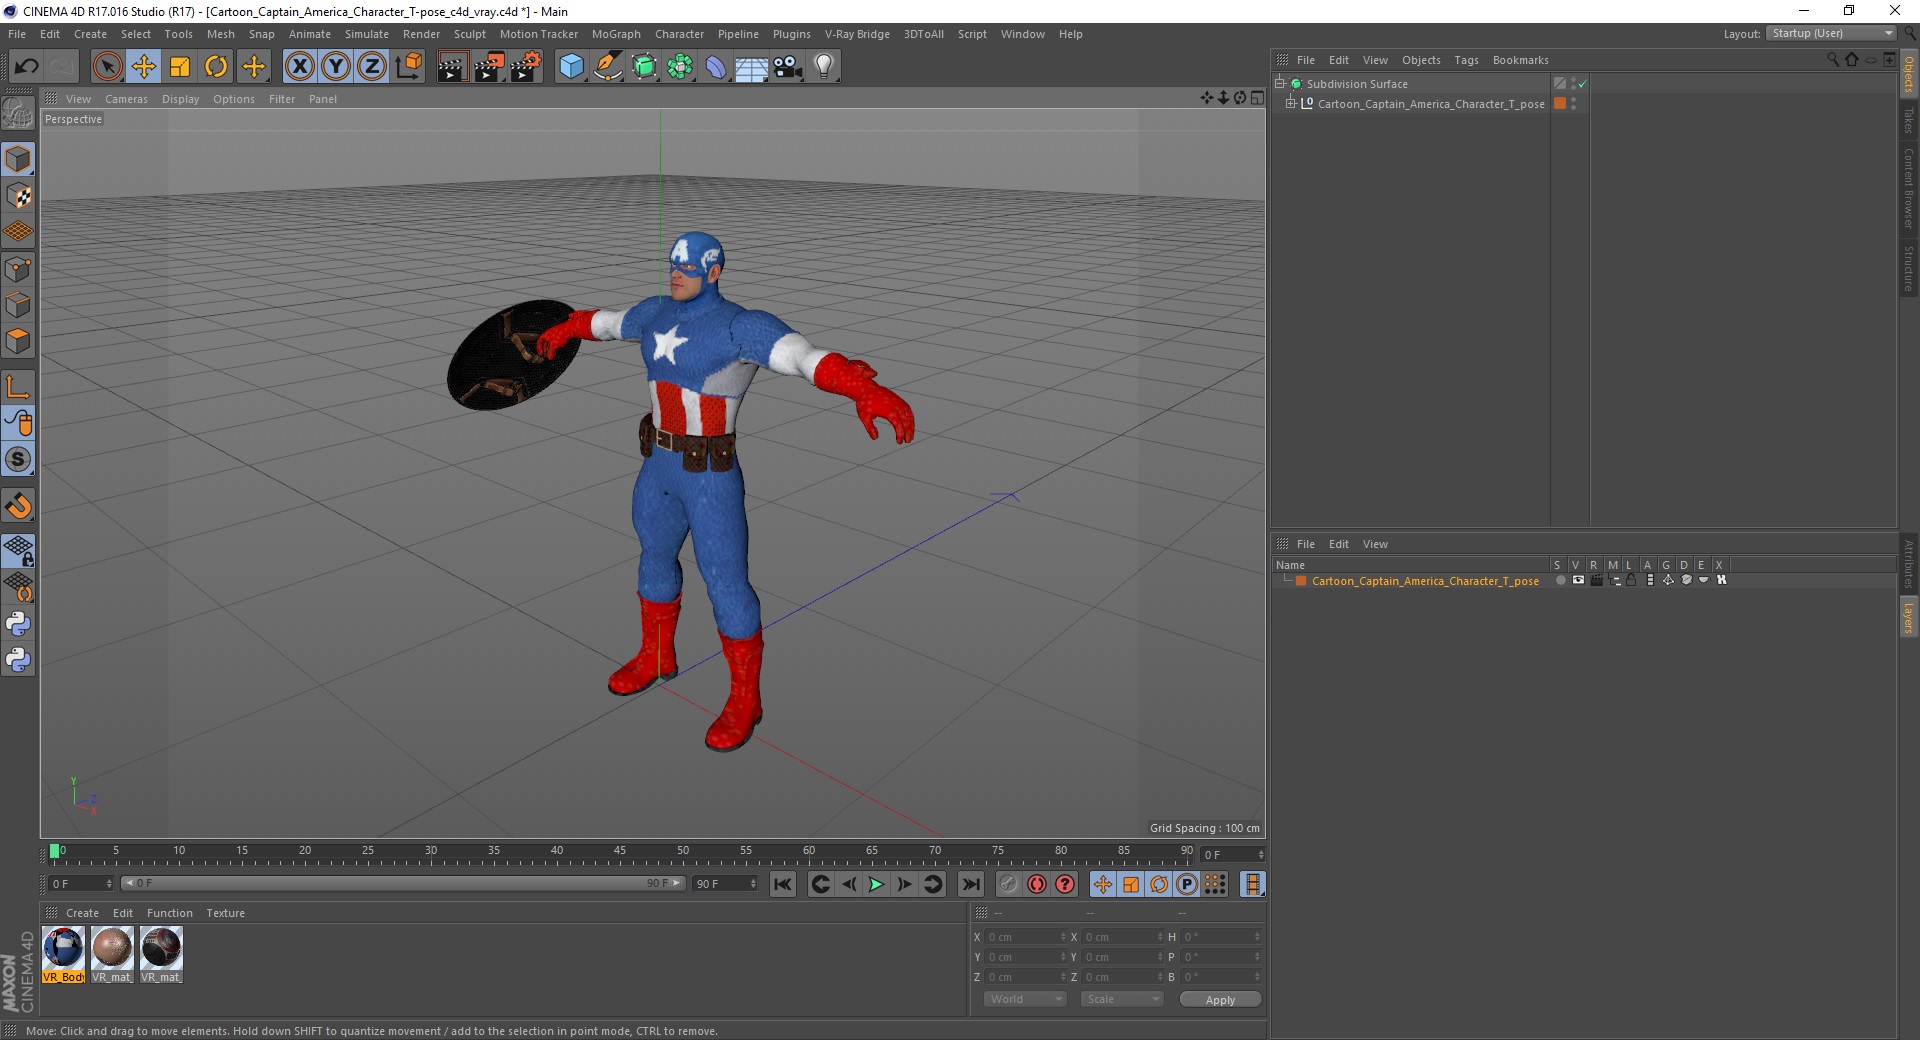Go to start of animation

pyautogui.click(x=783, y=884)
